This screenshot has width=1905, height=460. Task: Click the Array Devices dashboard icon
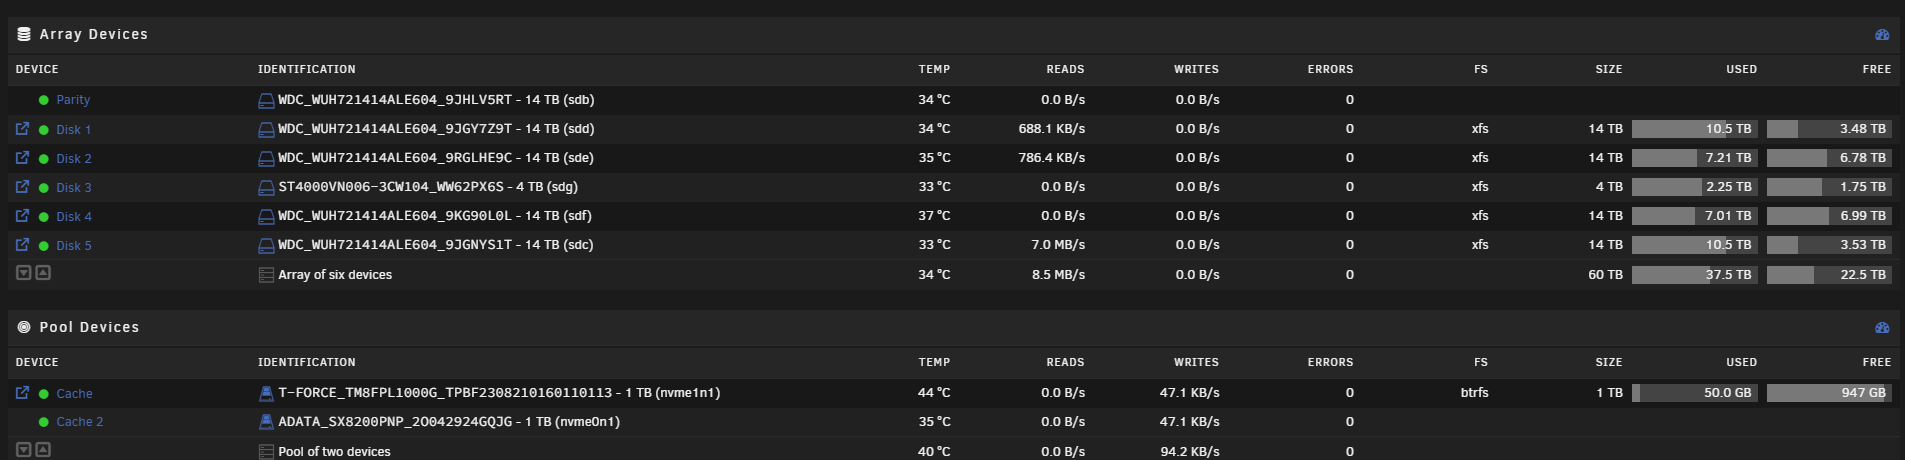point(1882,34)
